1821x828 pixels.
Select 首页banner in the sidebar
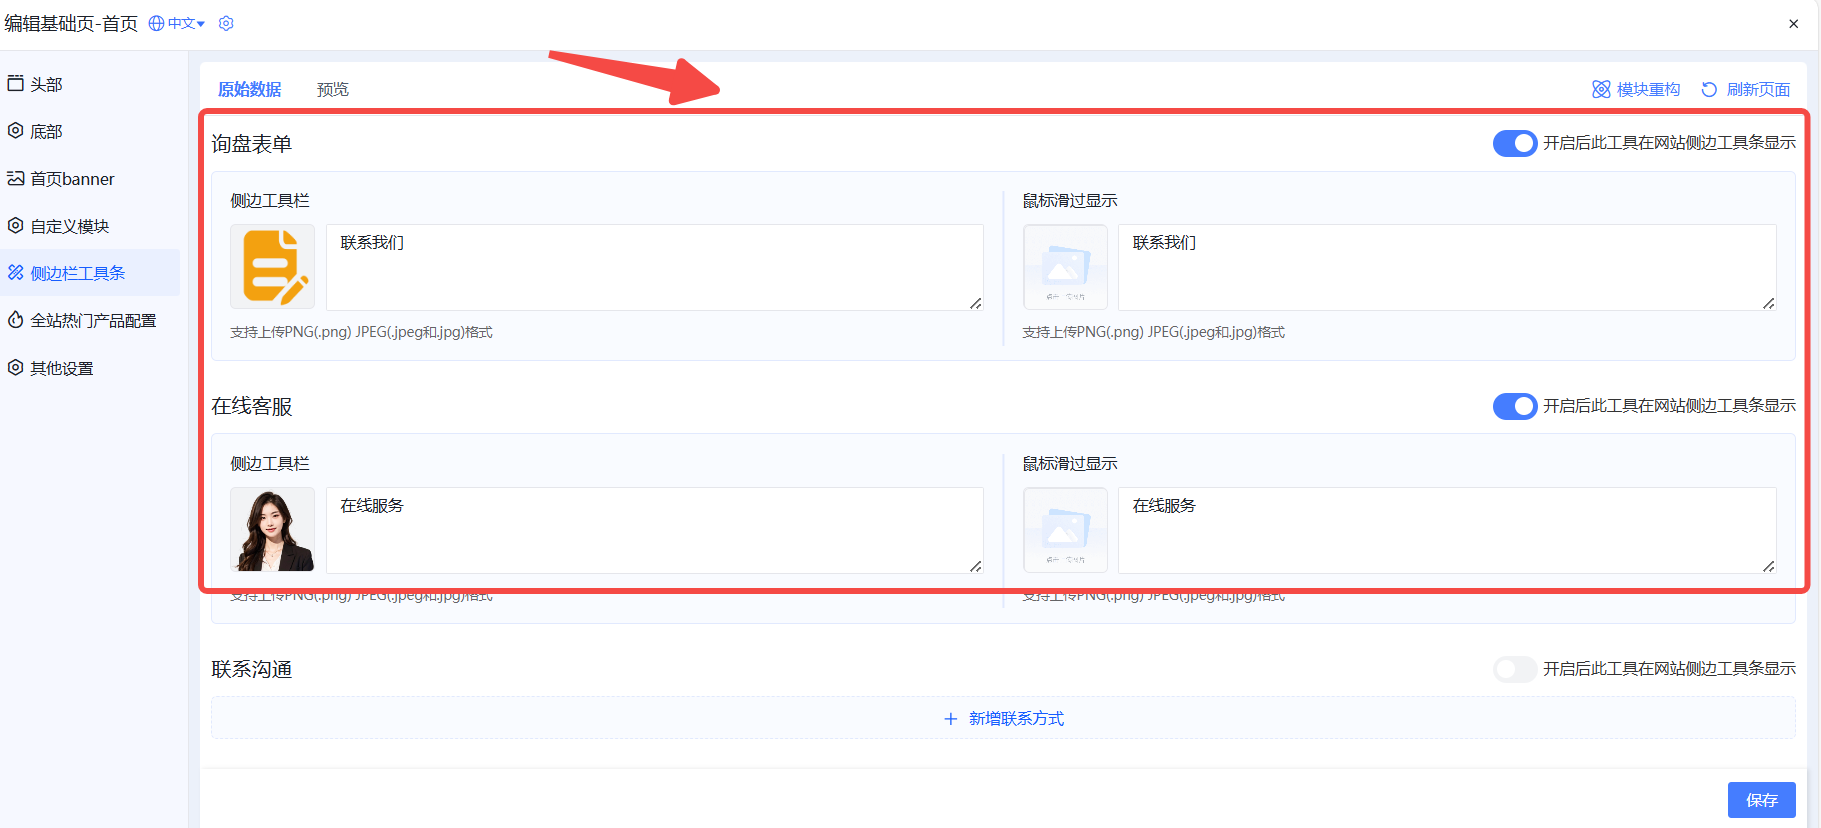click(x=72, y=179)
